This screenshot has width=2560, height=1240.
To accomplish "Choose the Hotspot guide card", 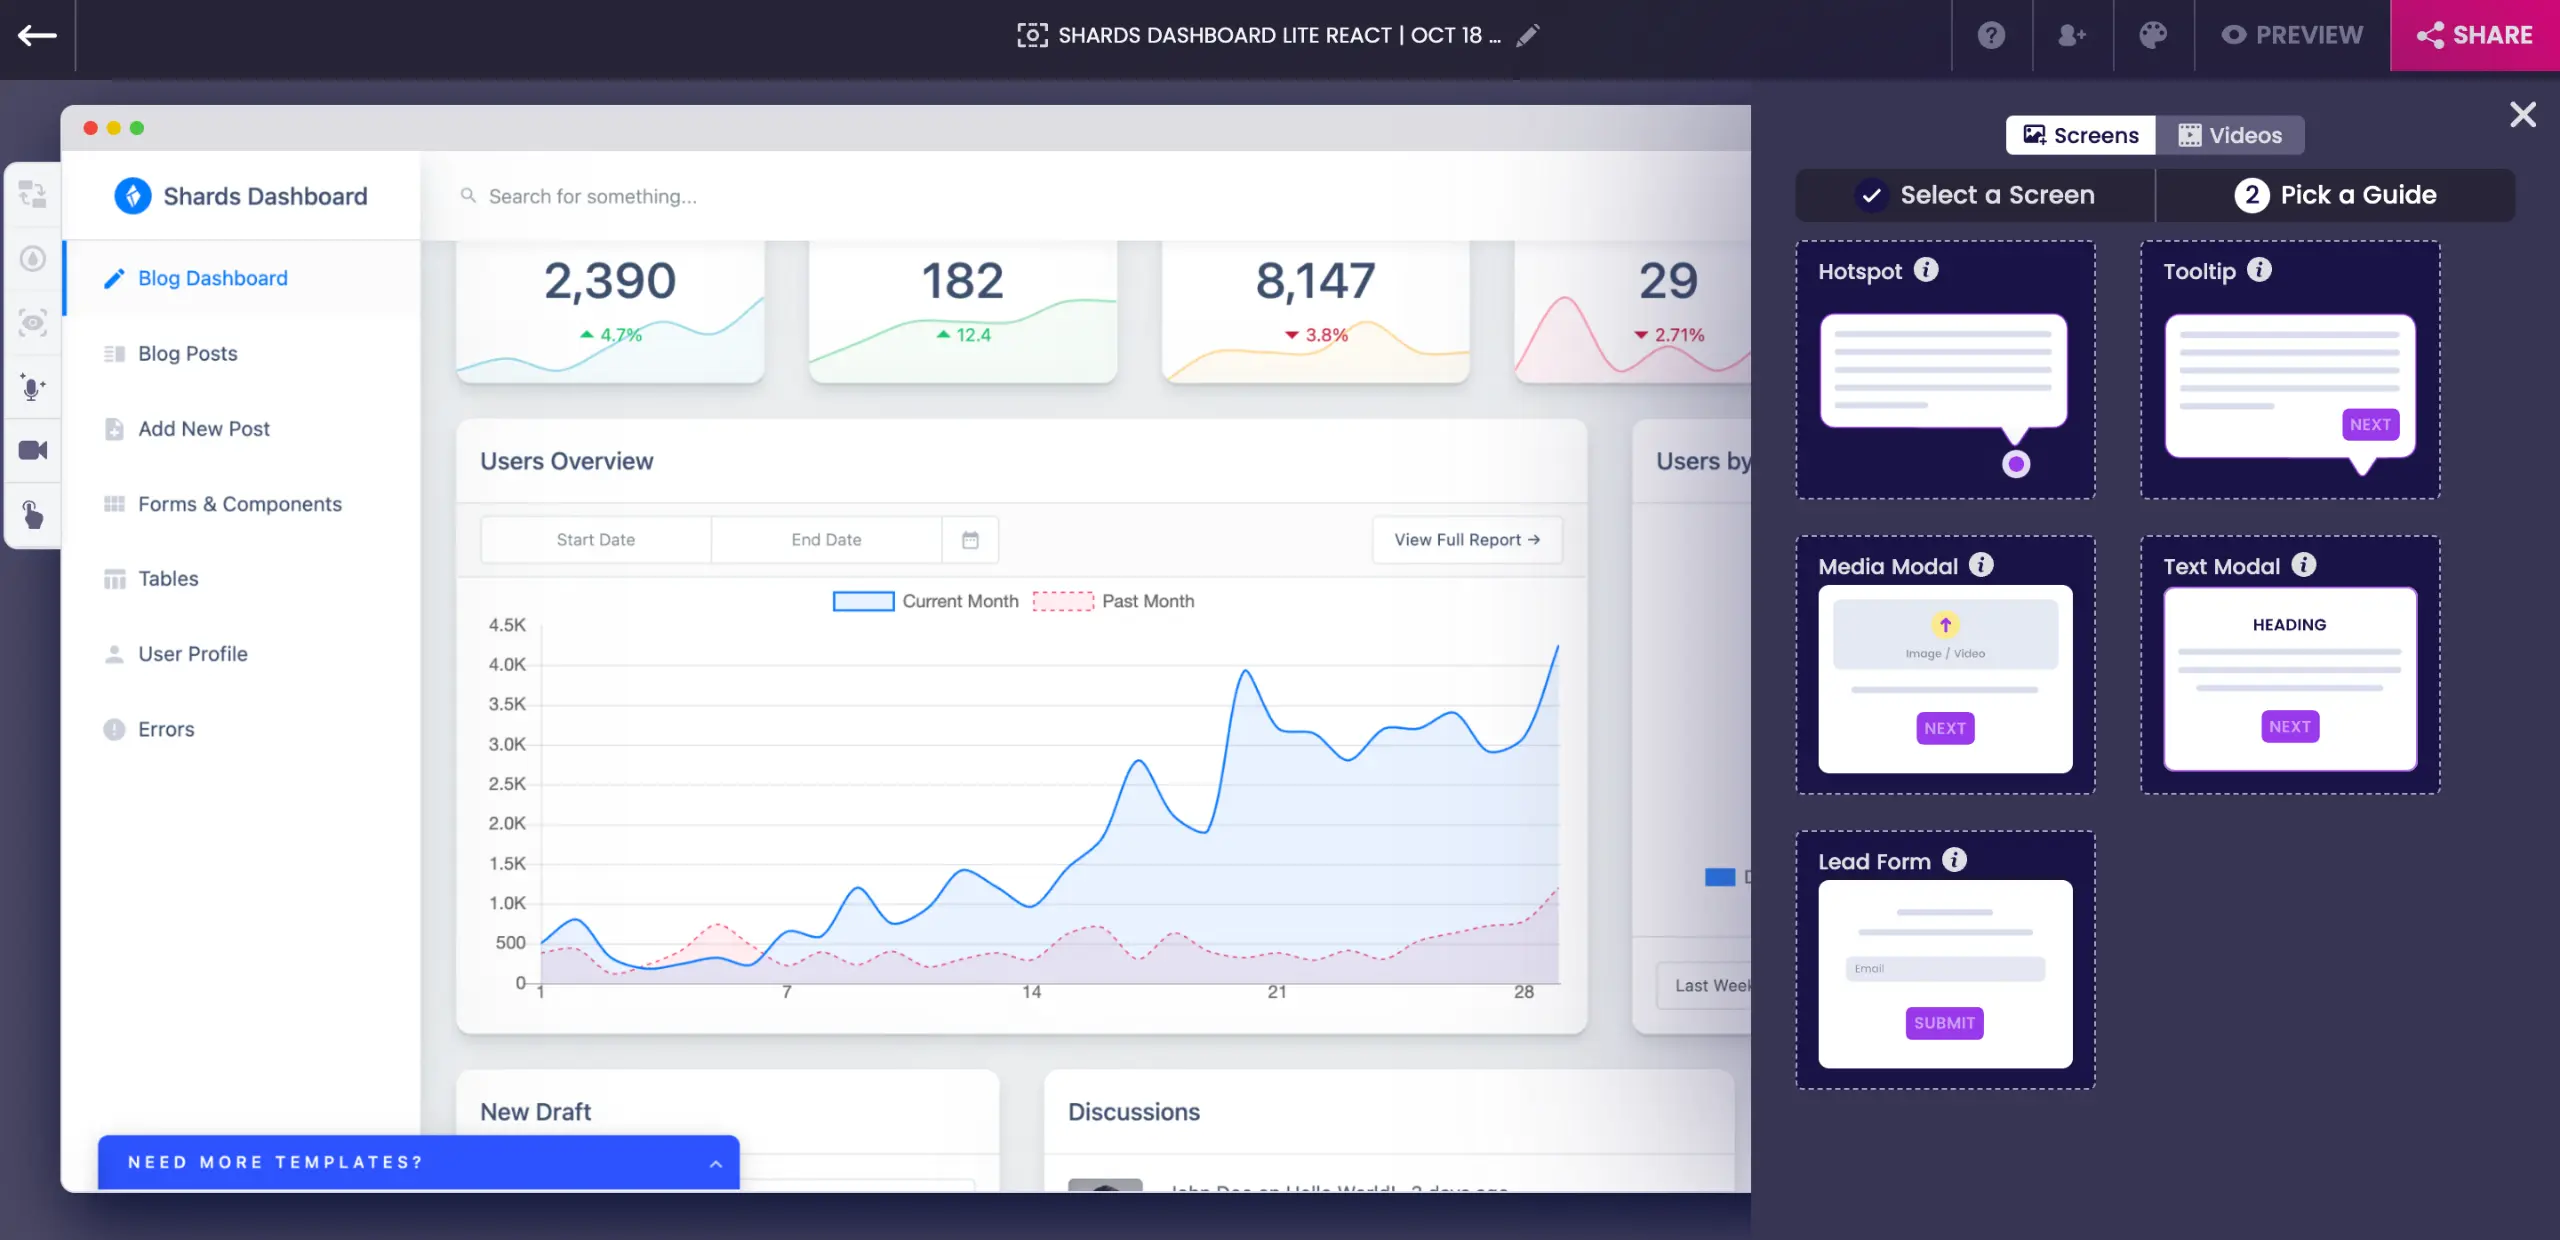I will click(x=1945, y=370).
